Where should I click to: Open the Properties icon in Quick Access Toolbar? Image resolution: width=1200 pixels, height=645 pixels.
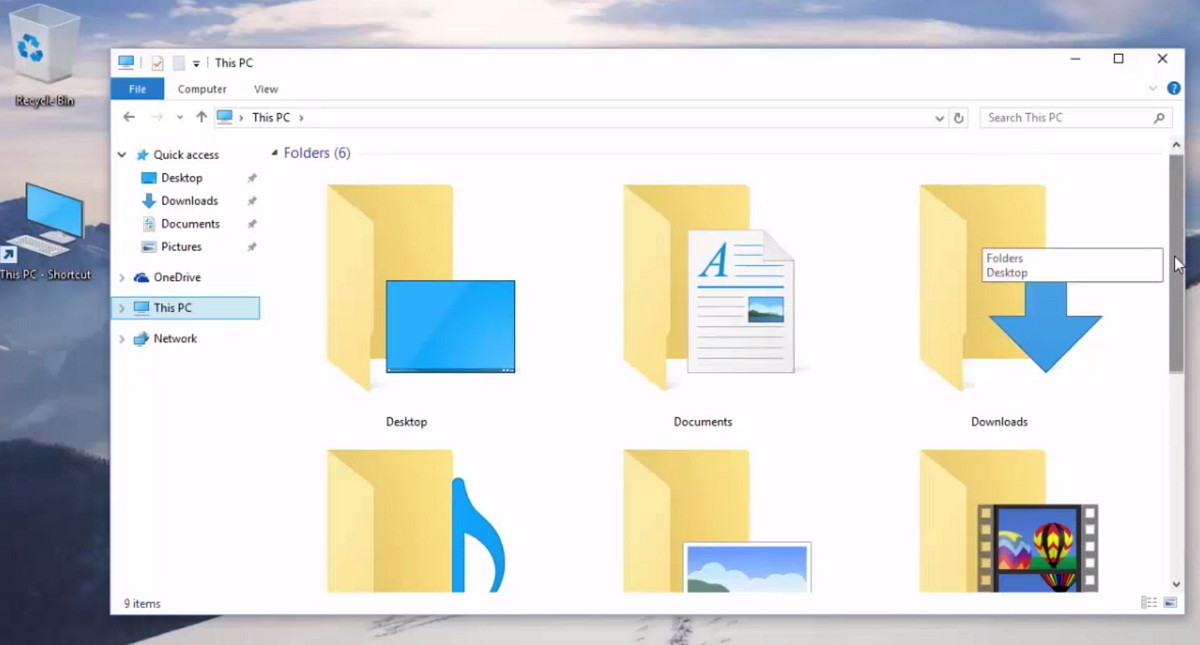tap(158, 62)
